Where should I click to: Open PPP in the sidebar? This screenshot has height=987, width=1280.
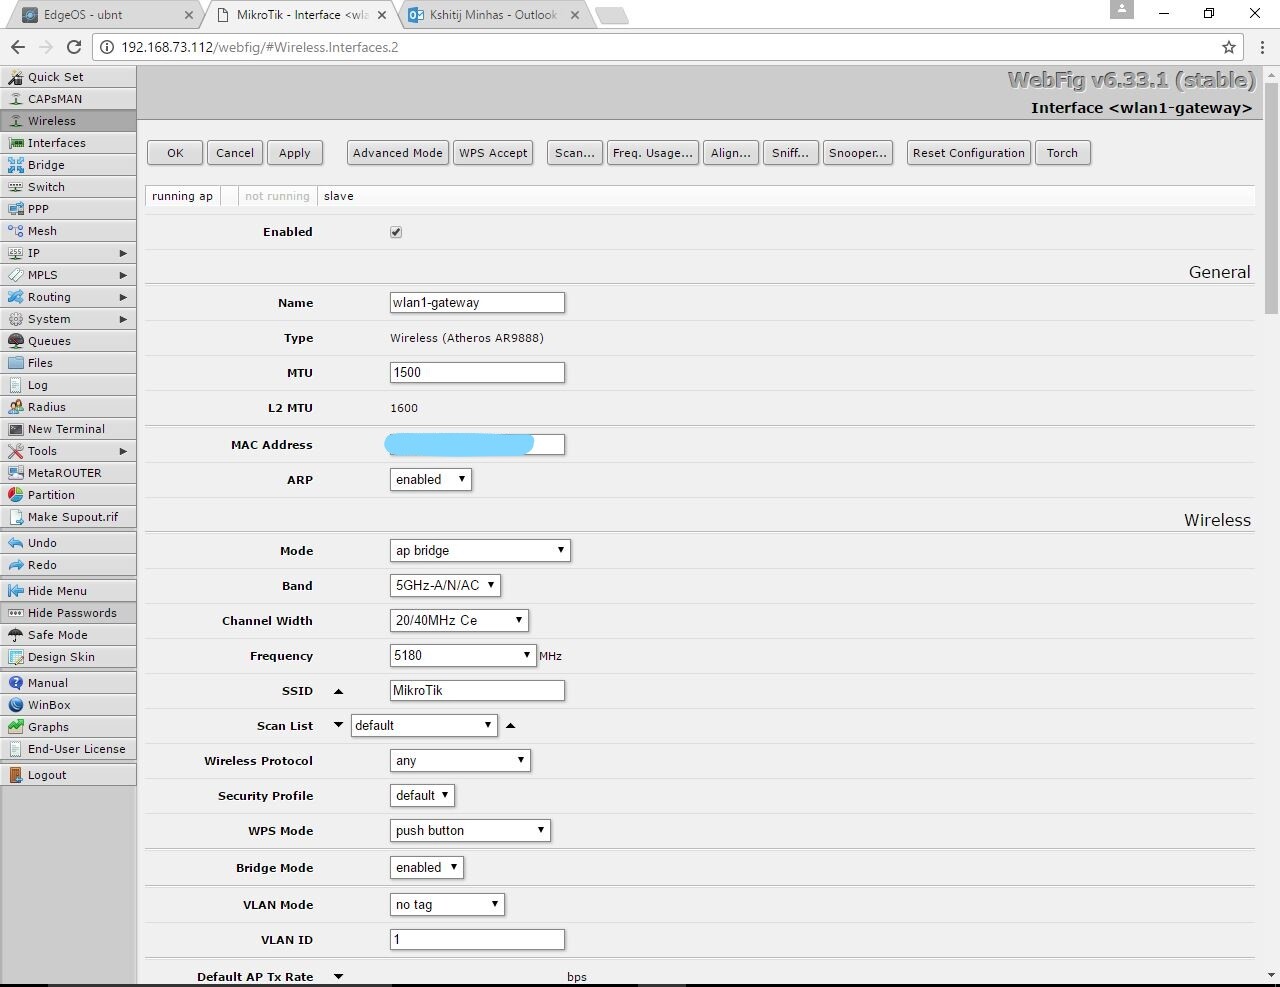click(68, 209)
